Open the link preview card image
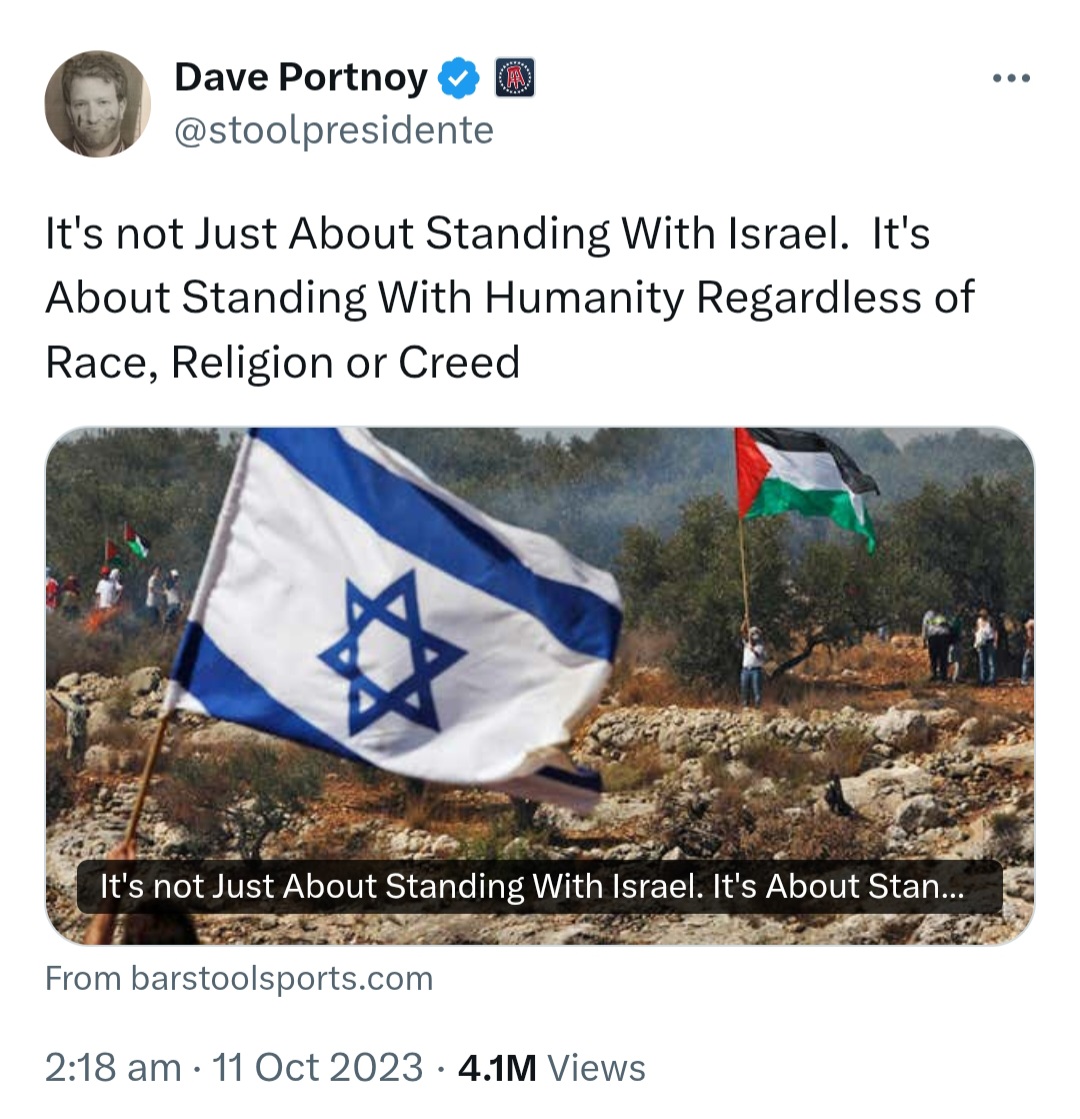 [x=540, y=686]
